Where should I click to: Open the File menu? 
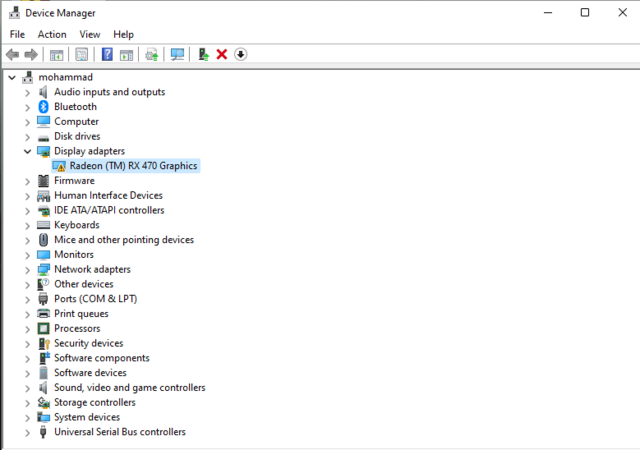click(17, 34)
